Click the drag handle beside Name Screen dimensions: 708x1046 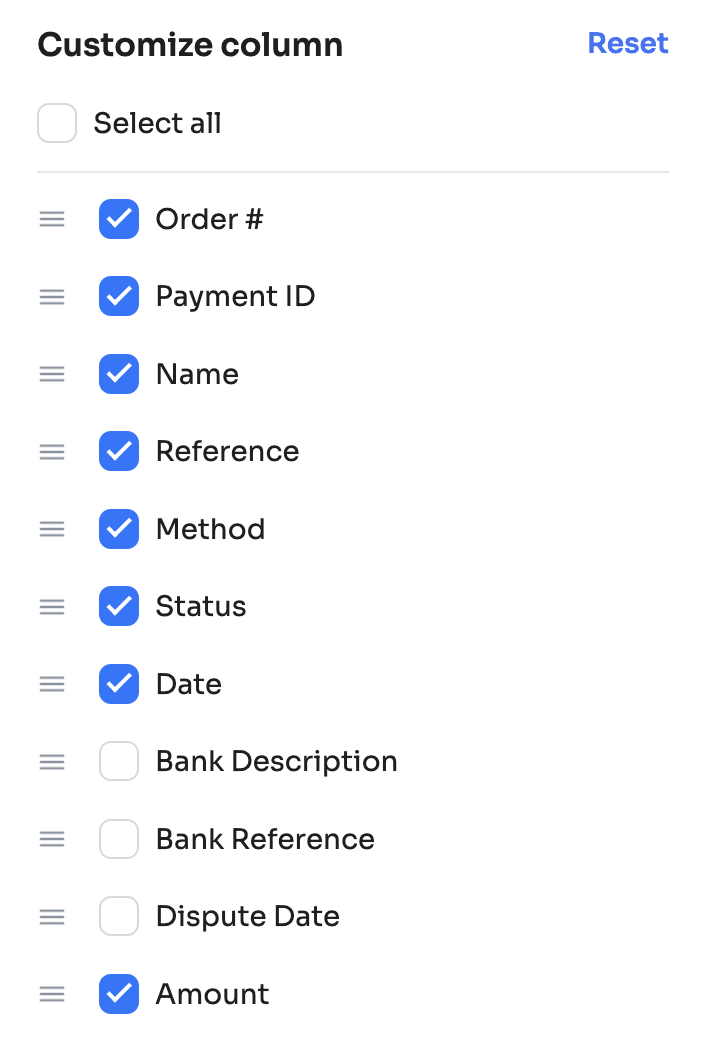(x=52, y=374)
